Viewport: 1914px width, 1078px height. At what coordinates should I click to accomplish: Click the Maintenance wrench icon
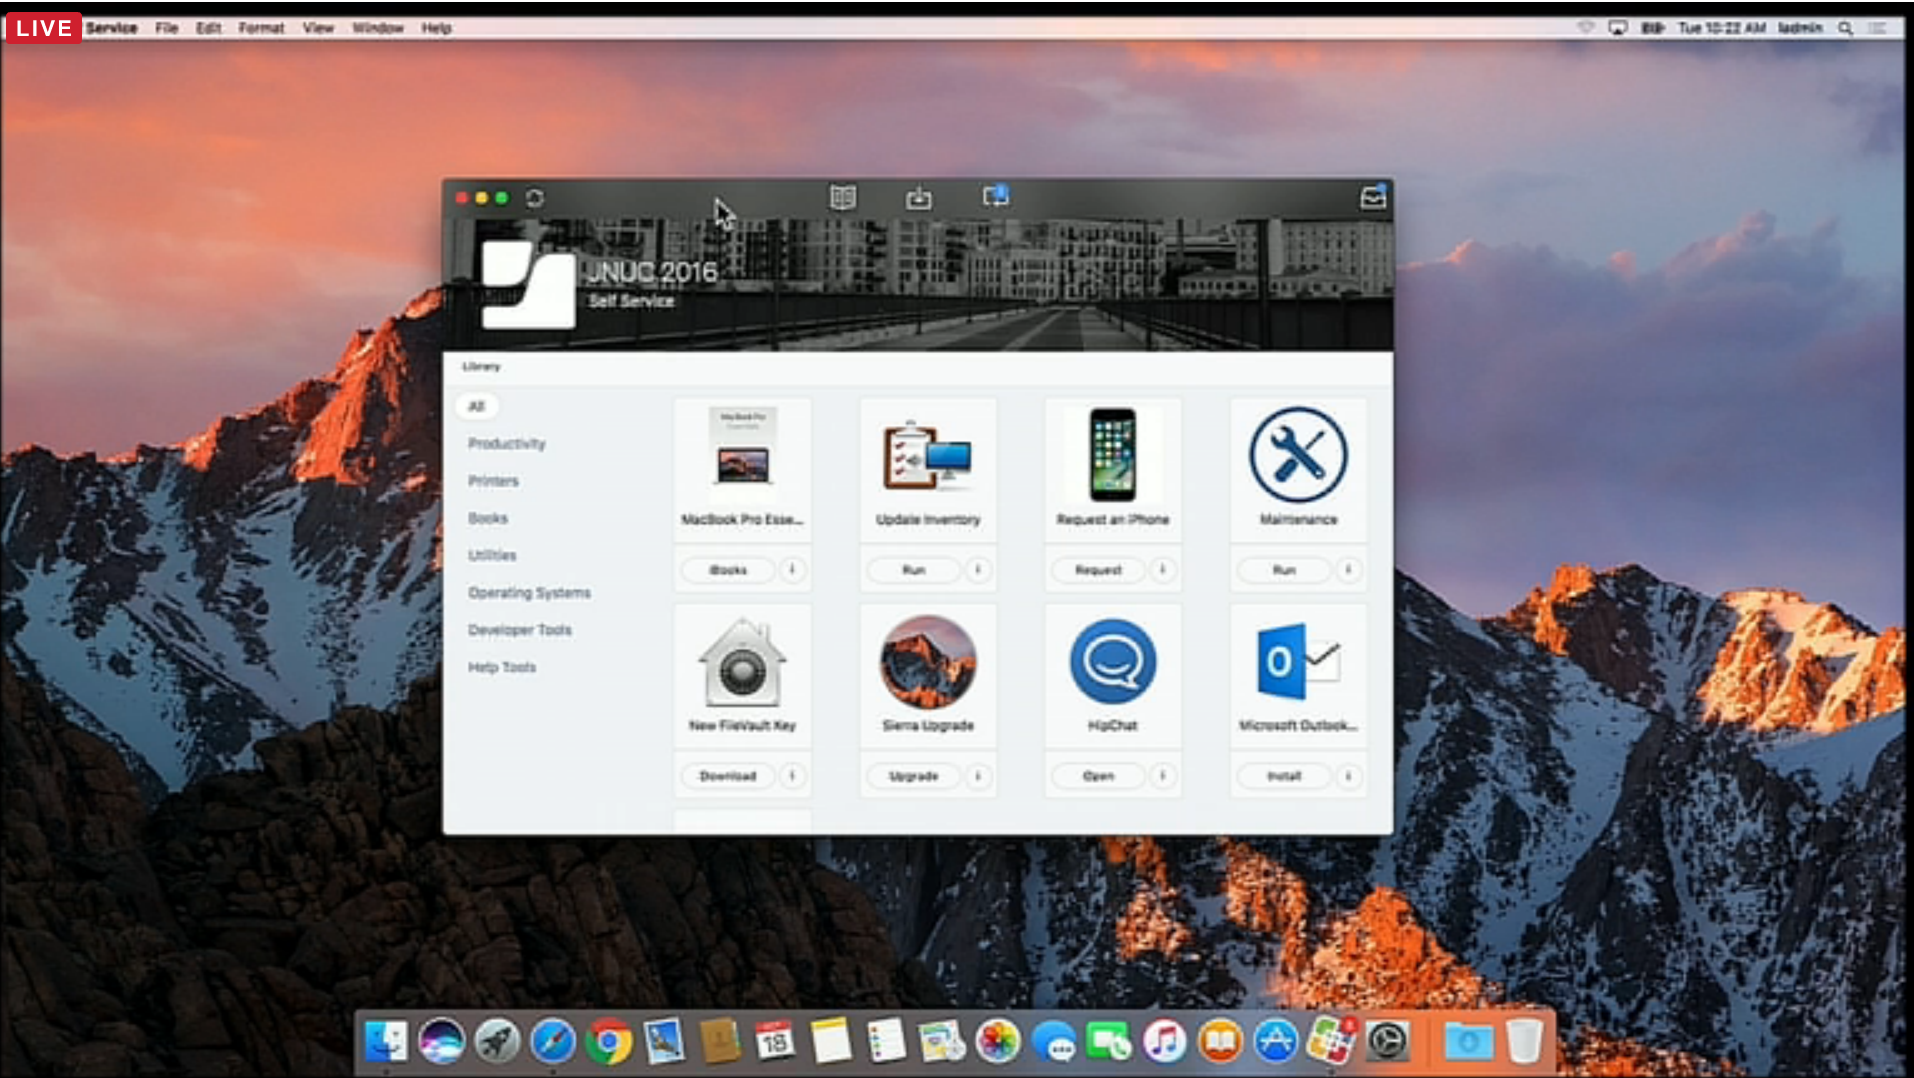(x=1298, y=455)
